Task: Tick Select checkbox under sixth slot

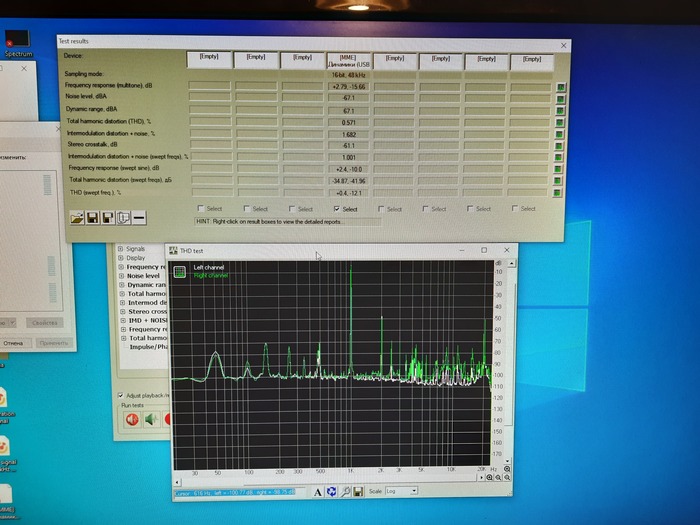Action: [x=425, y=208]
